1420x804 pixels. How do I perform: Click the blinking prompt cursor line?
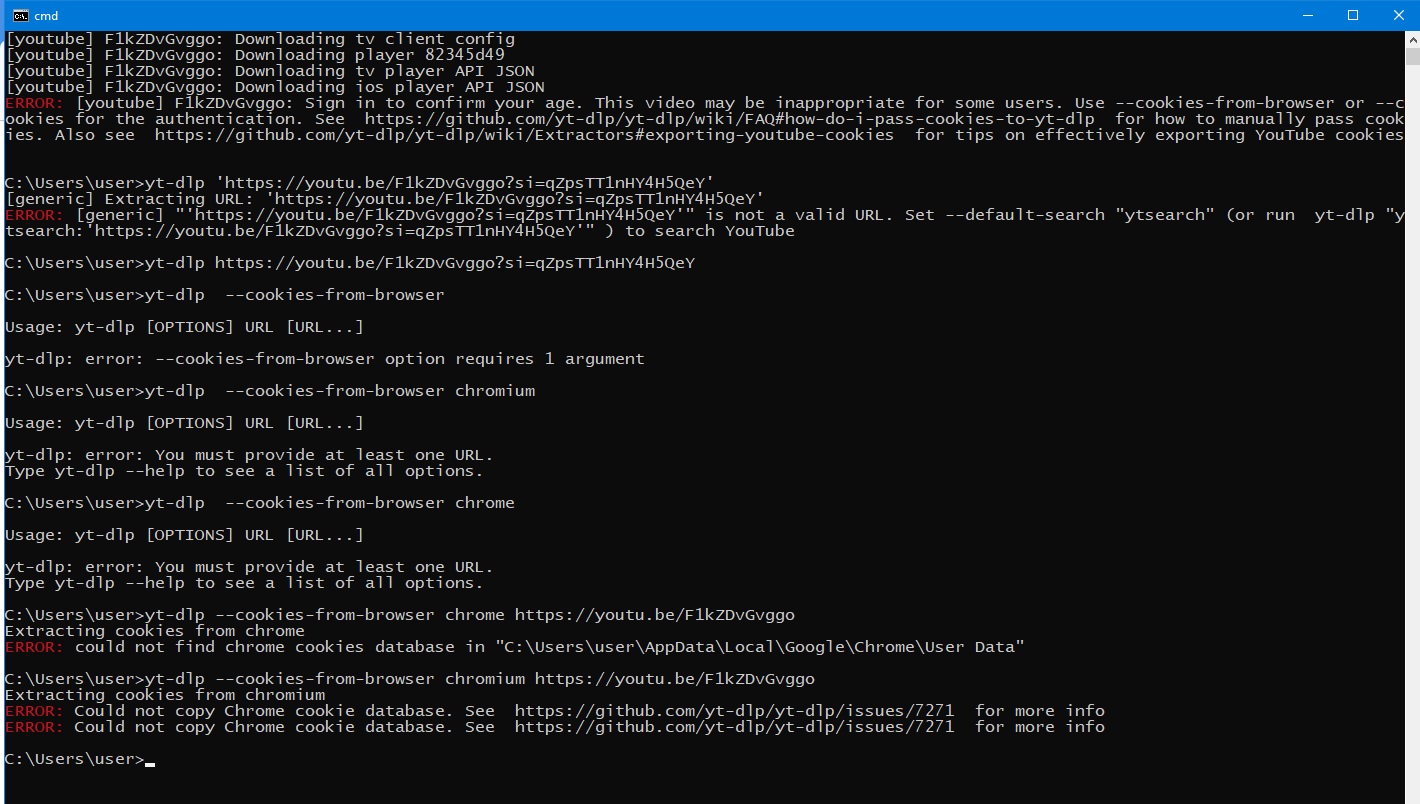point(80,759)
